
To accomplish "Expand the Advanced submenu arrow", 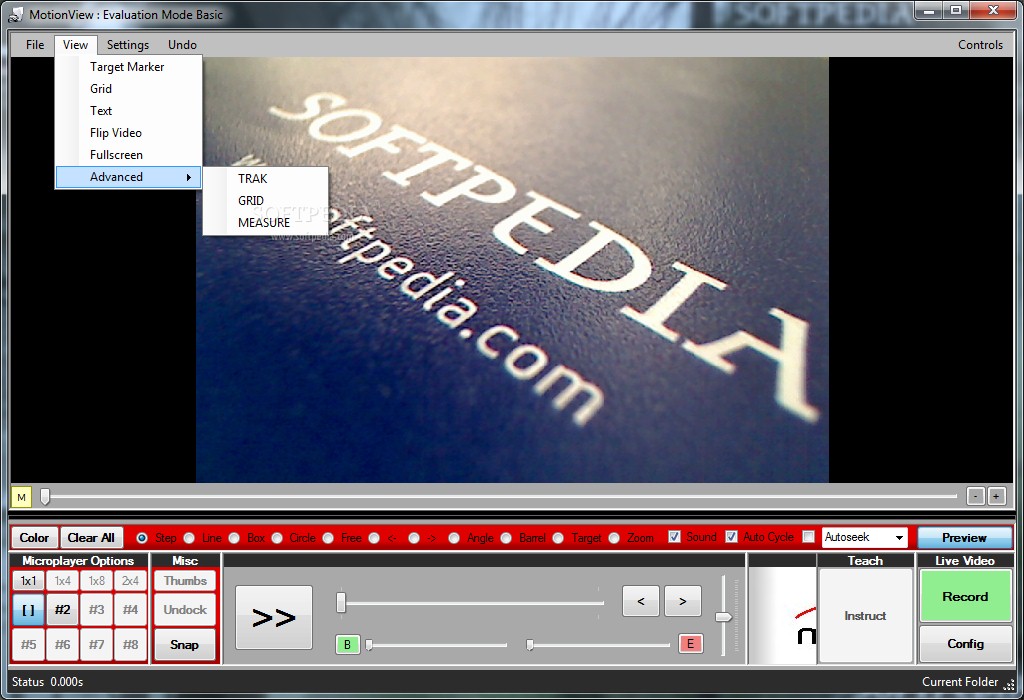I will click(189, 177).
